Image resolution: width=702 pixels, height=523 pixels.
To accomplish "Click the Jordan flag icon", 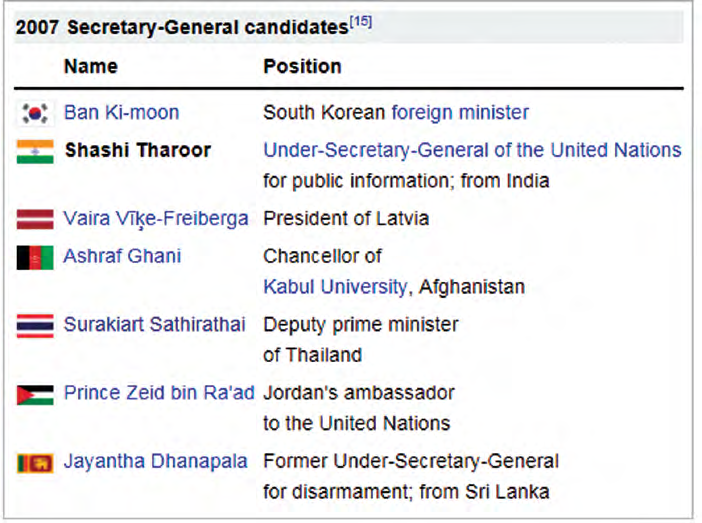I will pyautogui.click(x=34, y=394).
